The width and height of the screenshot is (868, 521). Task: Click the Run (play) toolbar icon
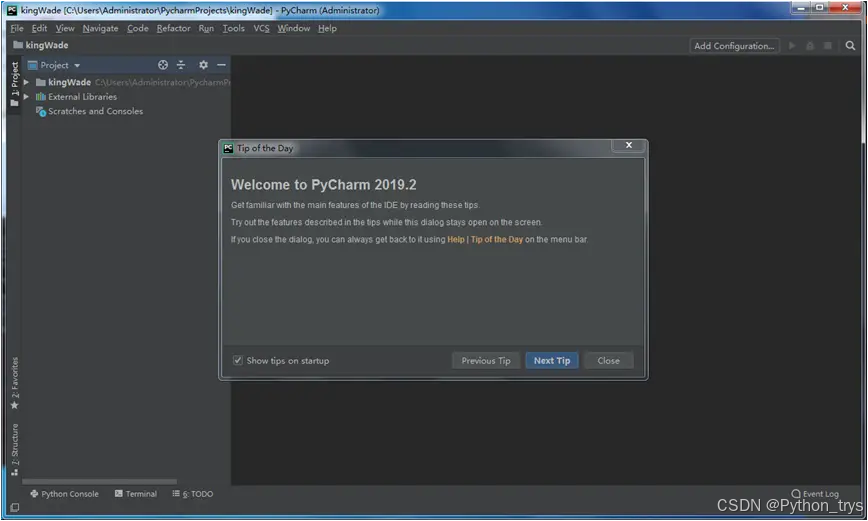point(792,46)
